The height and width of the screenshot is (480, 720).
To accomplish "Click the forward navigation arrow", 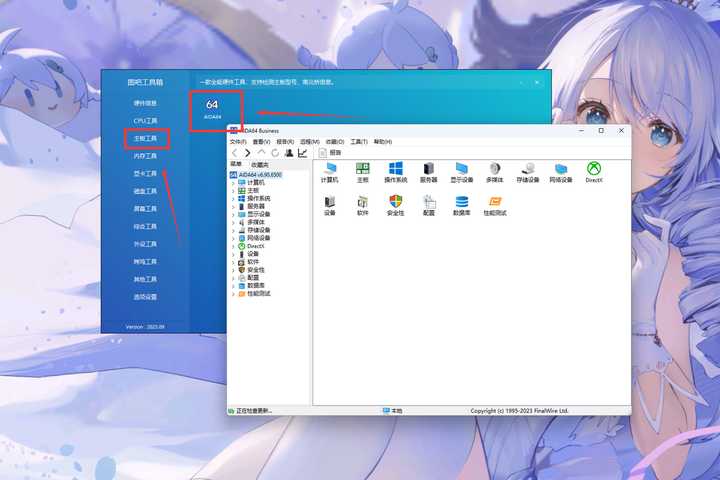I will coord(248,153).
